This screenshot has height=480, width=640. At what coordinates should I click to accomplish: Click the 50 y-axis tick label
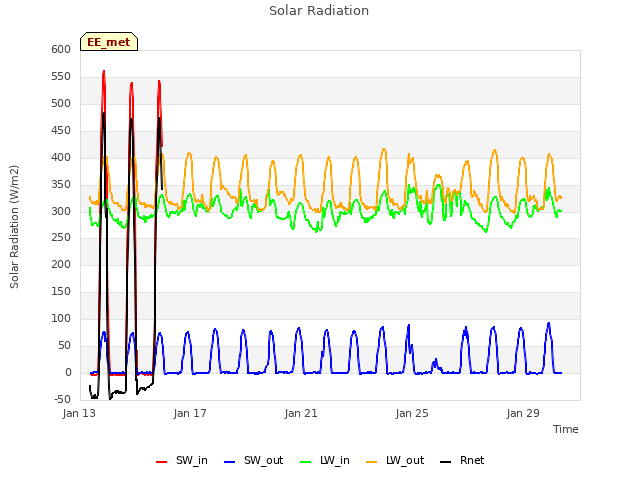coord(64,346)
